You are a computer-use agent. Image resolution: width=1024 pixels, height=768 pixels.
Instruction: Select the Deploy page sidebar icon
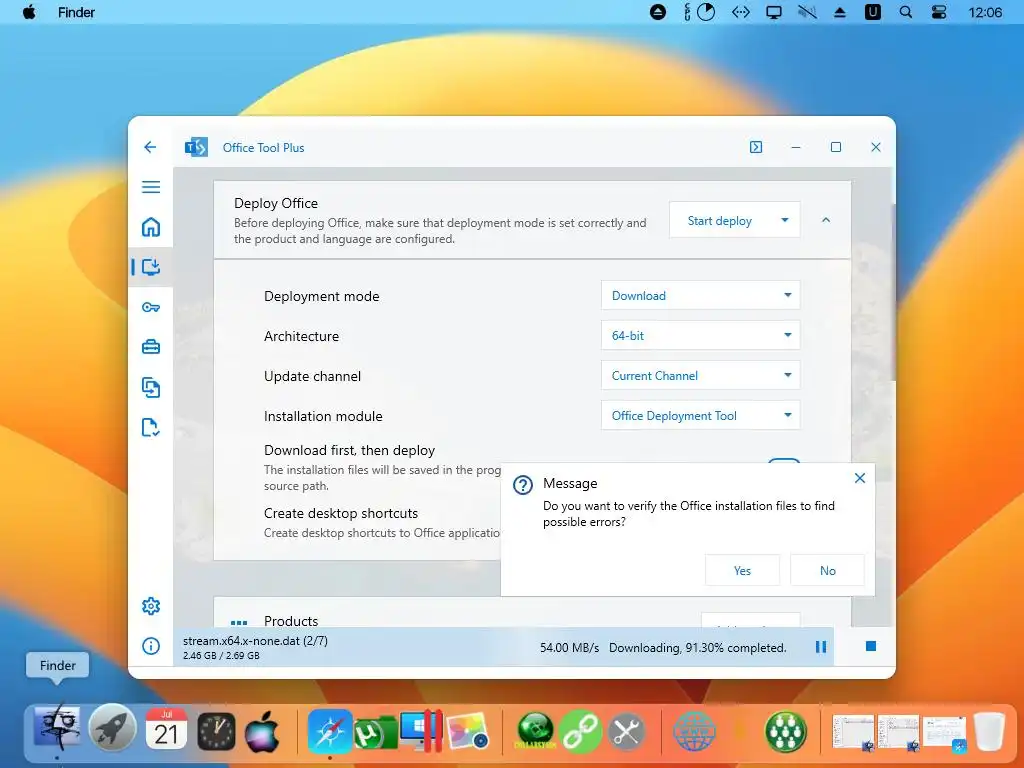(151, 267)
